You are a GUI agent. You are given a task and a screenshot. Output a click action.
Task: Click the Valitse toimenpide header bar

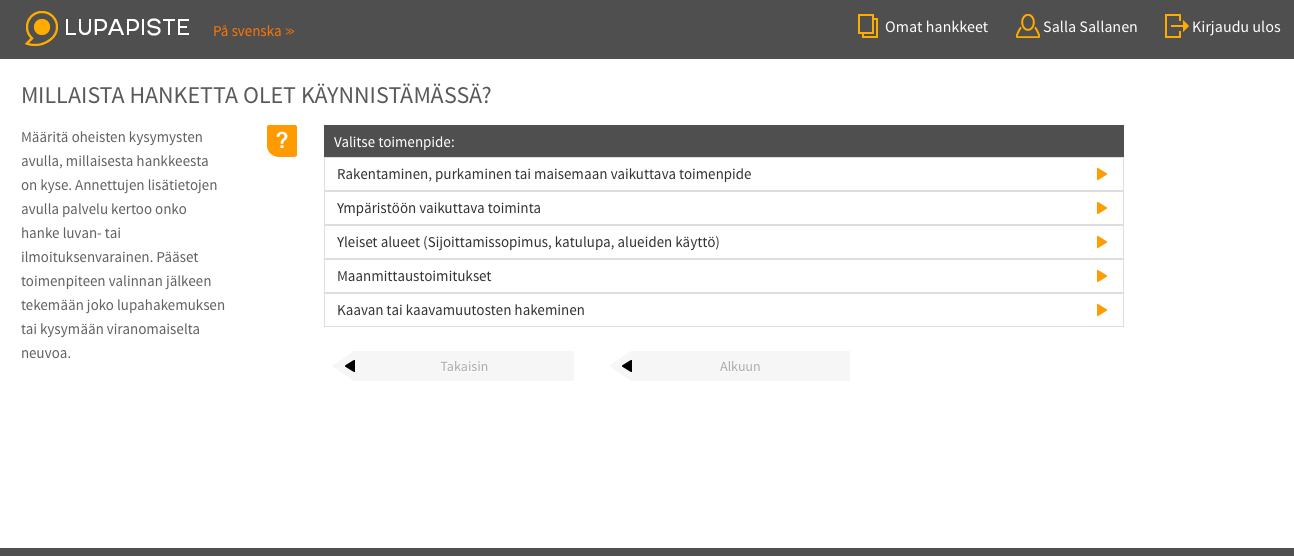[724, 141]
